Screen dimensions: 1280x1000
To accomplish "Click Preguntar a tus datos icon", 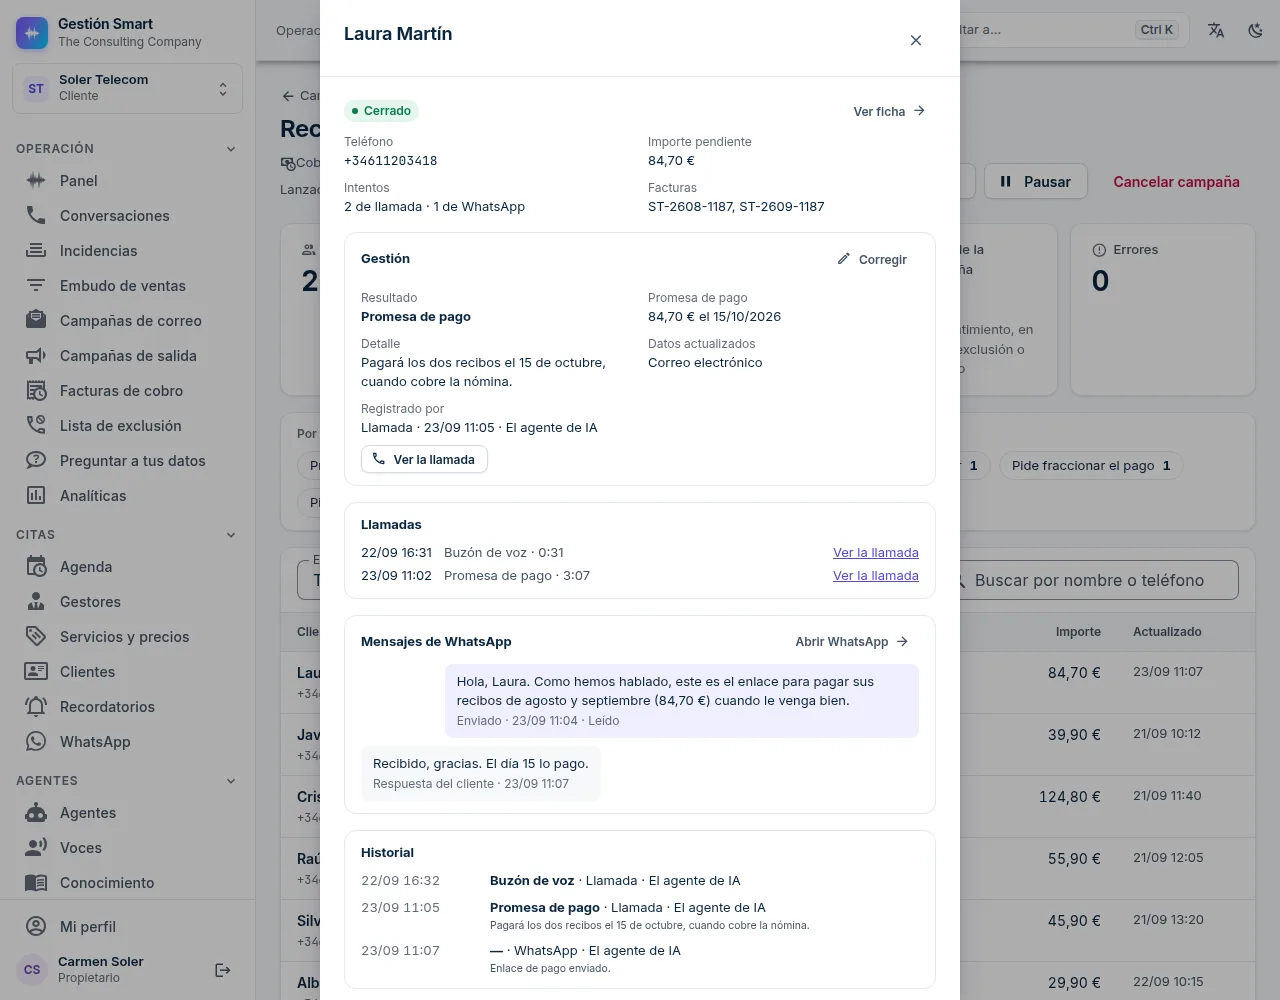I will (x=36, y=461).
